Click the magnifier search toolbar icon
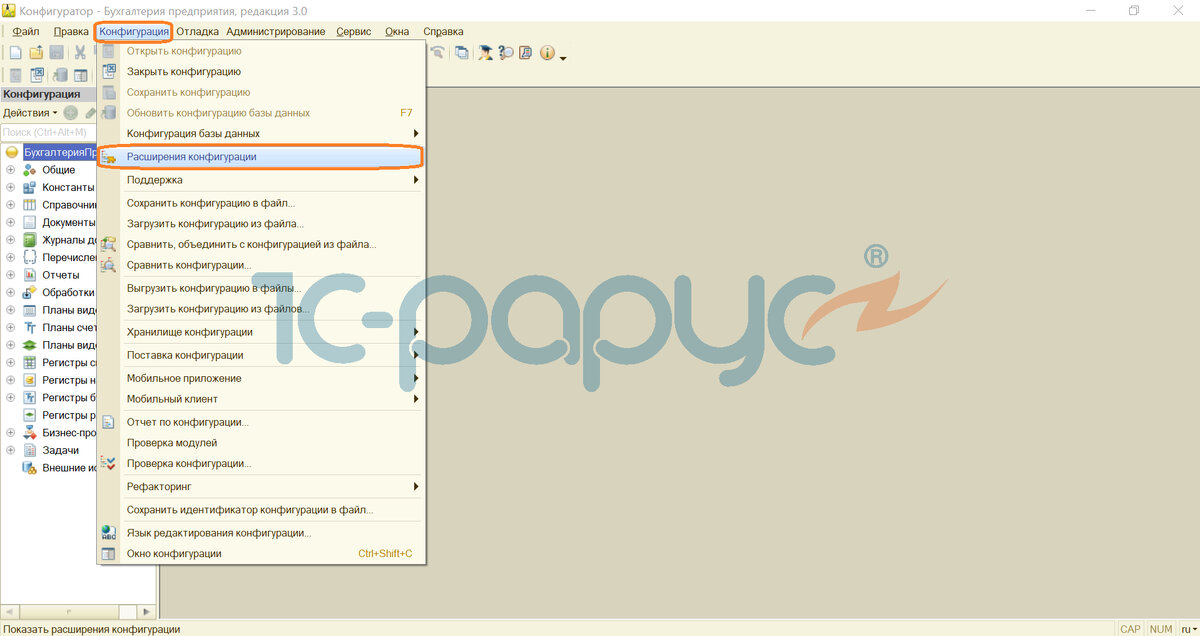 click(506, 52)
